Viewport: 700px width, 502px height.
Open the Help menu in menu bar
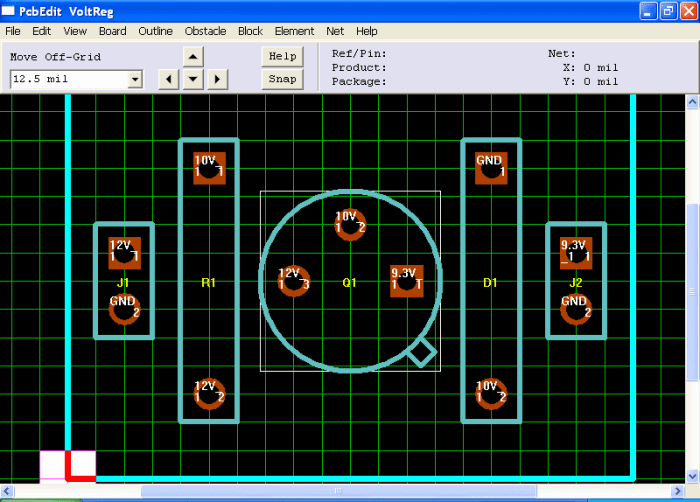(x=367, y=31)
